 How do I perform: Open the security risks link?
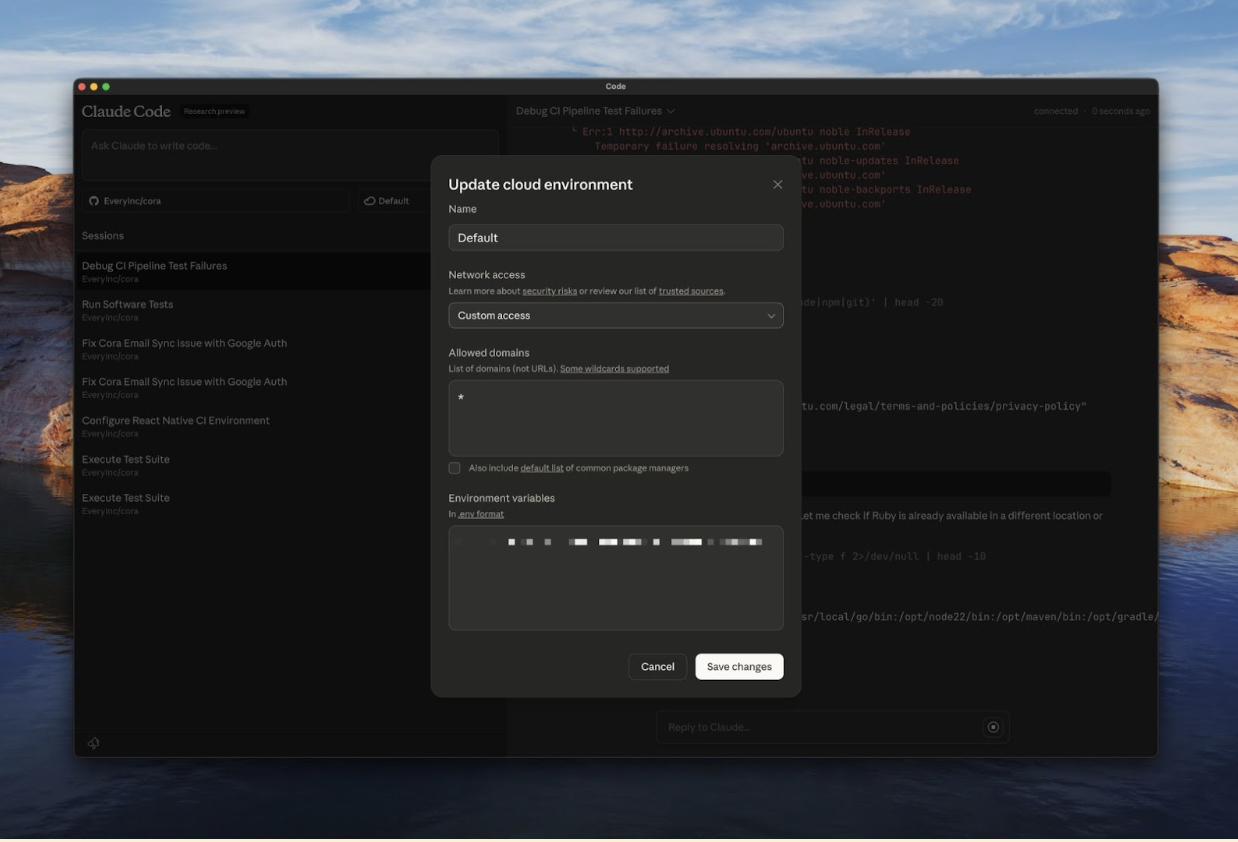(x=549, y=291)
